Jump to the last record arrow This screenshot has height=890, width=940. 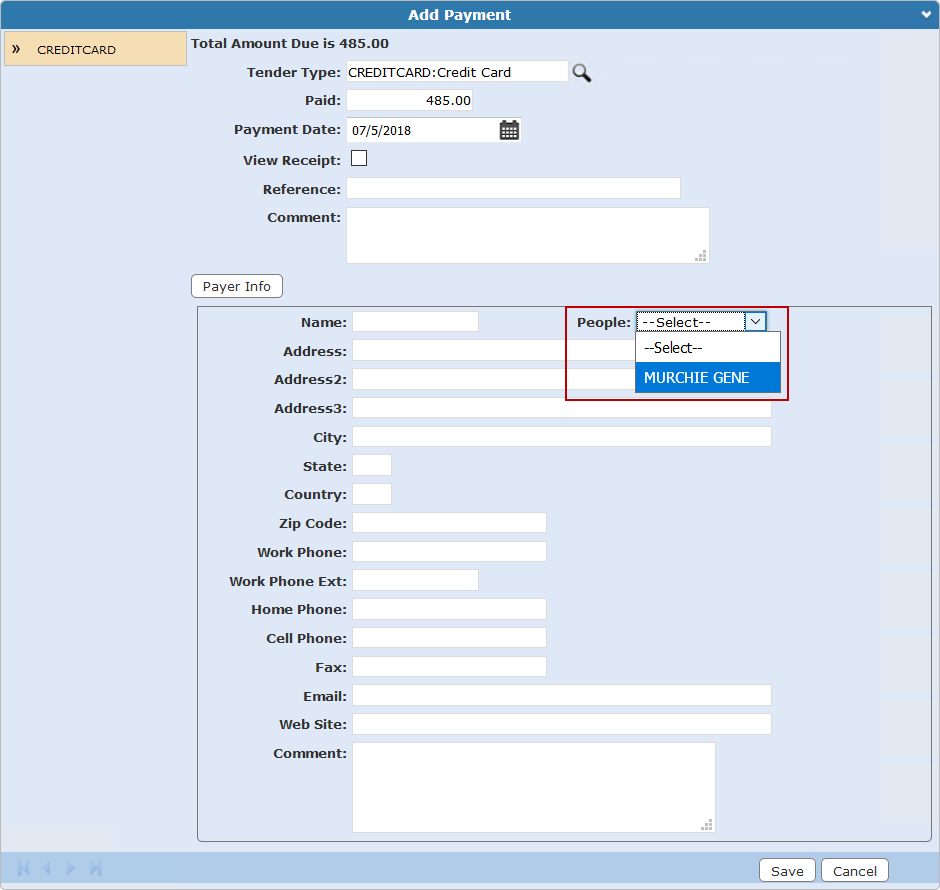(x=96, y=868)
